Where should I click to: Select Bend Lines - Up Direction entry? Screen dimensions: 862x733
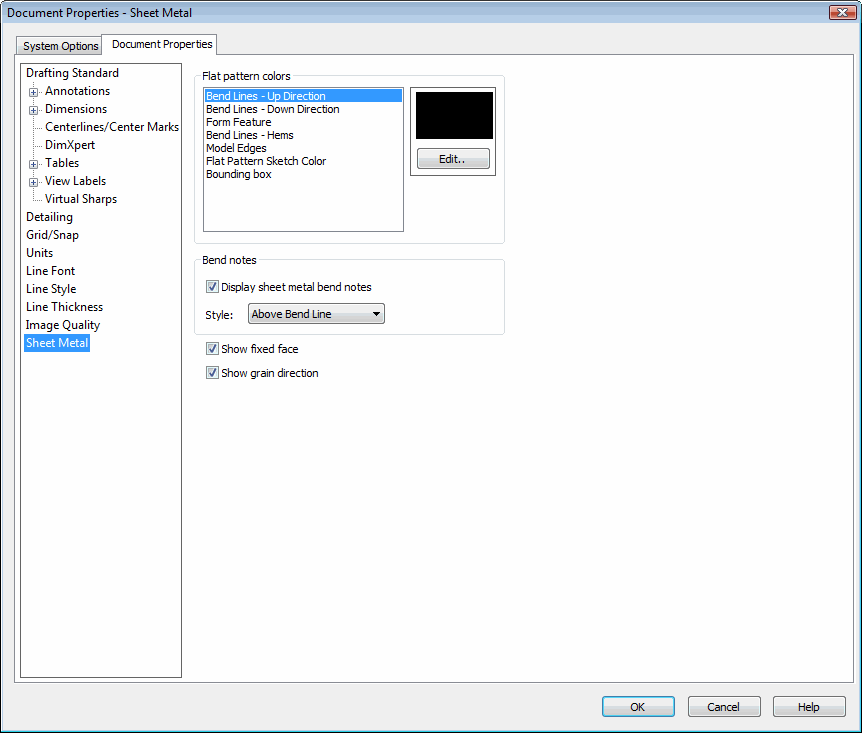click(x=303, y=96)
